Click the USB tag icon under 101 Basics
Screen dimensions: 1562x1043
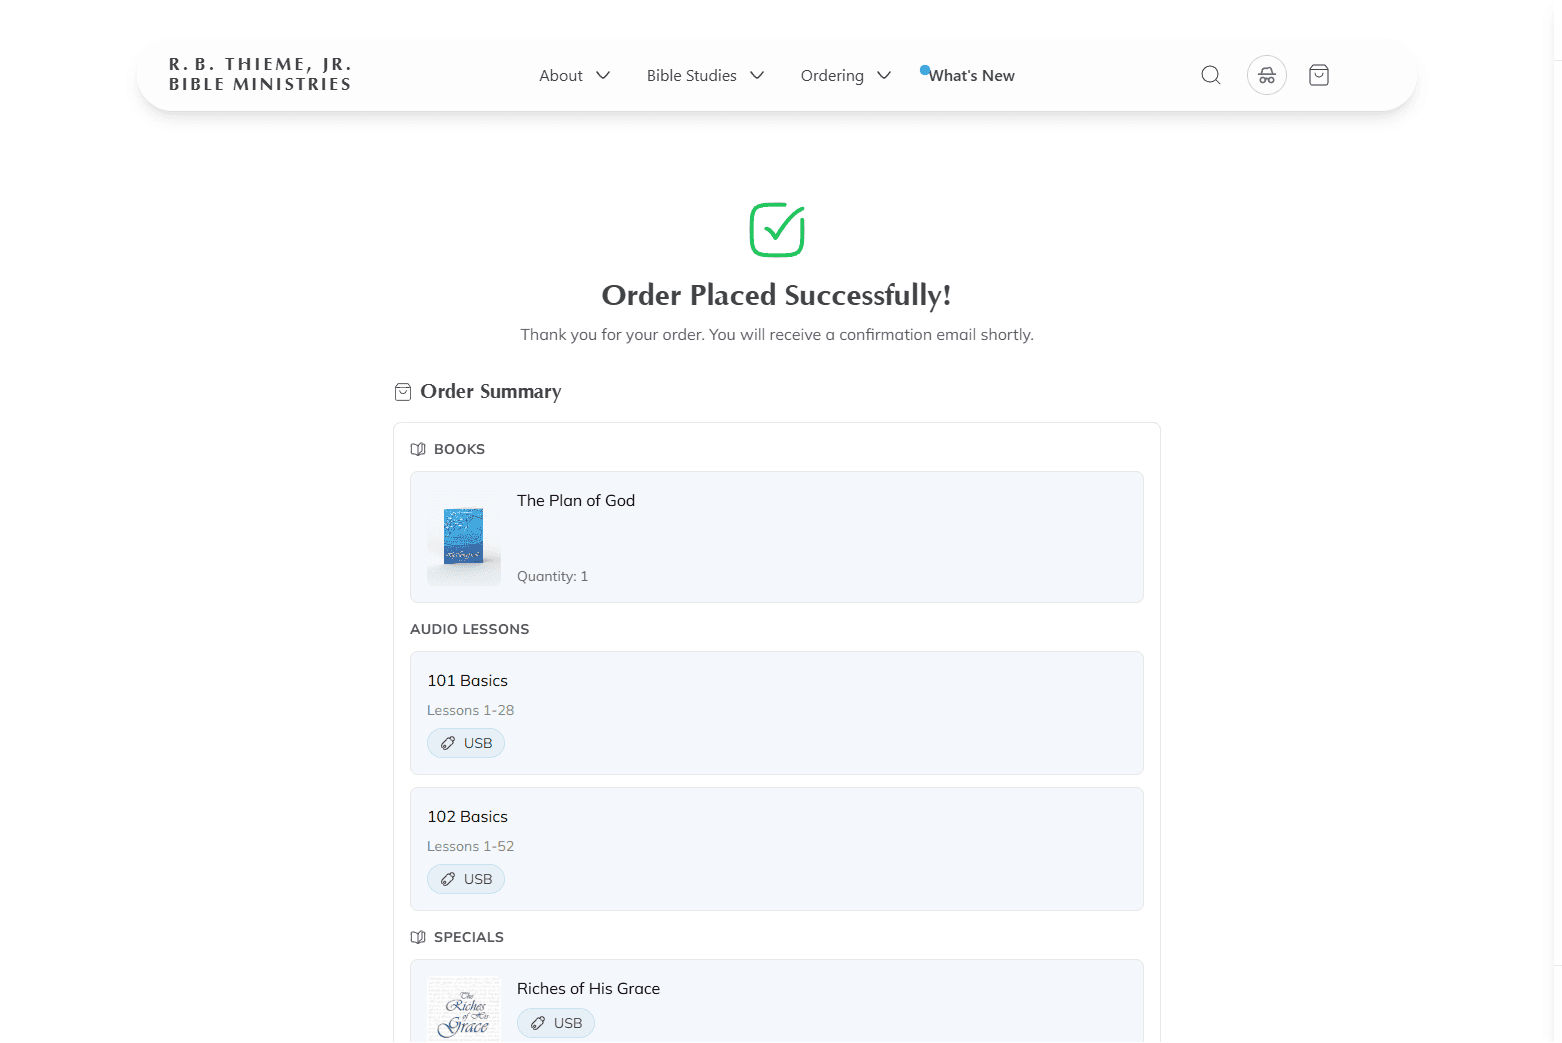point(448,743)
